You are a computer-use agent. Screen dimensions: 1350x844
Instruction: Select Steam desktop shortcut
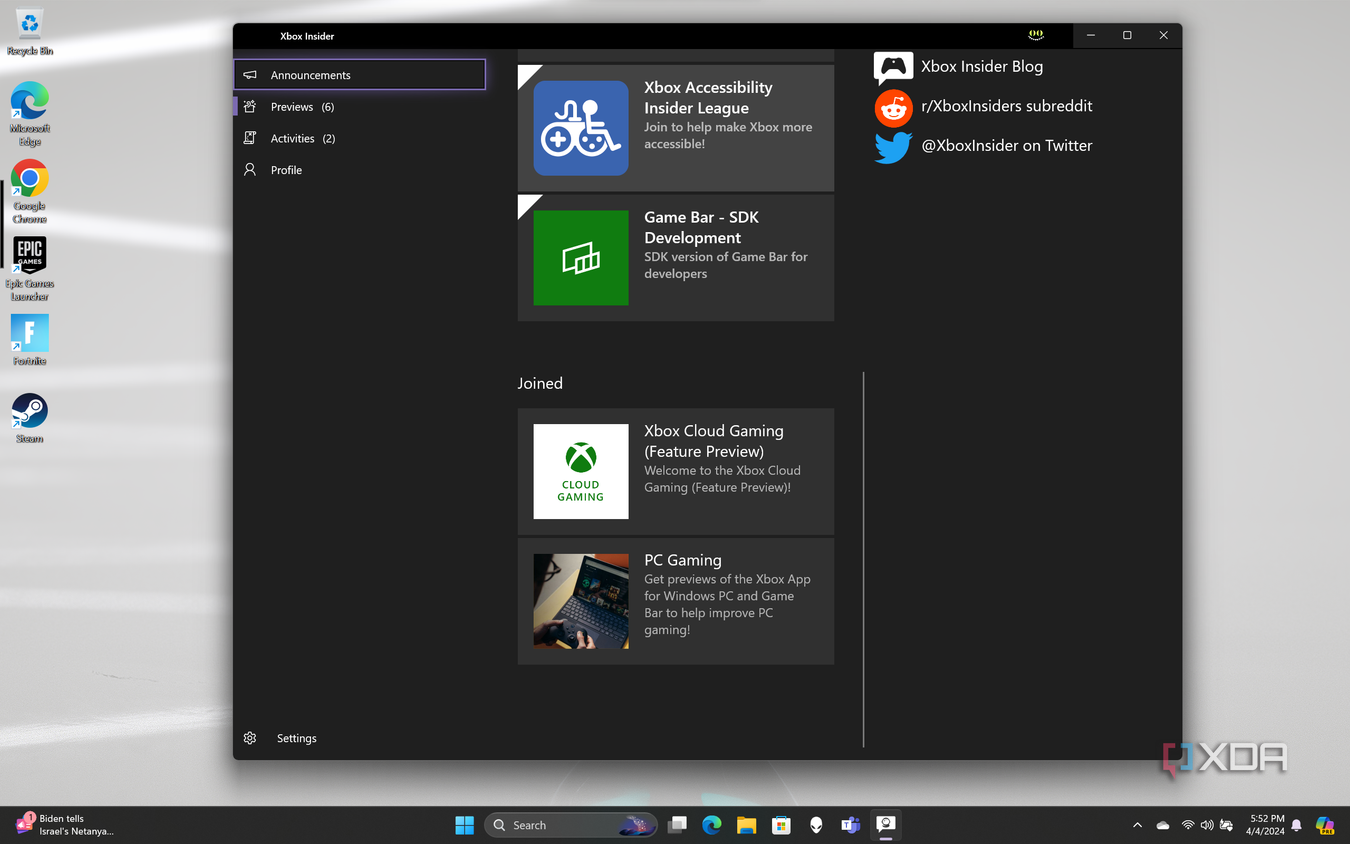[x=30, y=418]
